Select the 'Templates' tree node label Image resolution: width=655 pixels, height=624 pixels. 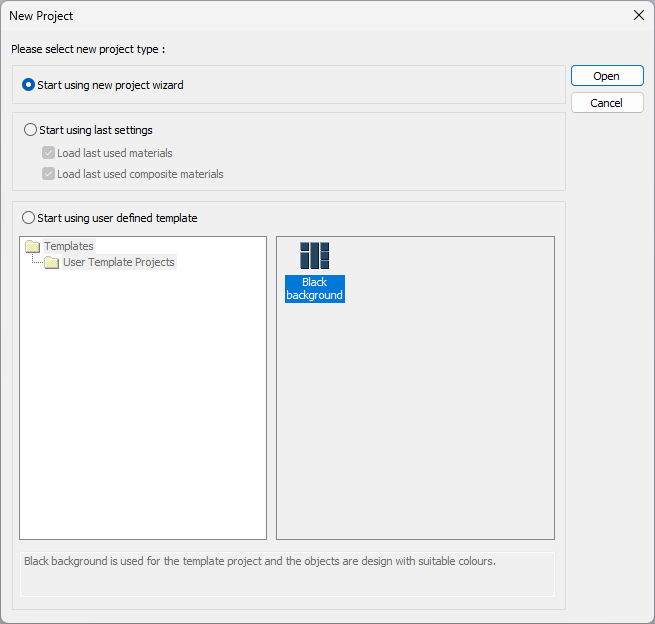(69, 246)
